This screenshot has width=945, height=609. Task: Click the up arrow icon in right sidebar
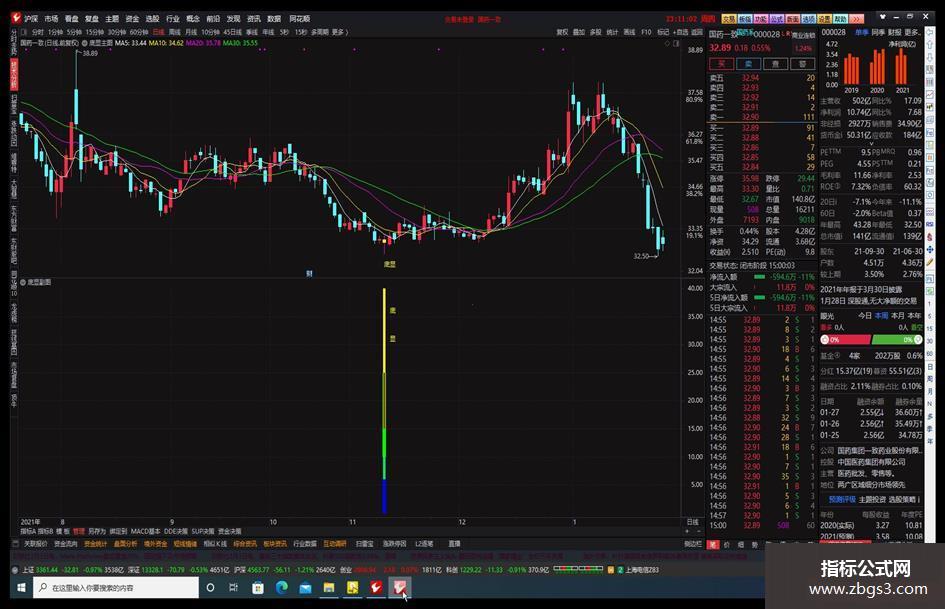pyautogui.click(x=930, y=44)
